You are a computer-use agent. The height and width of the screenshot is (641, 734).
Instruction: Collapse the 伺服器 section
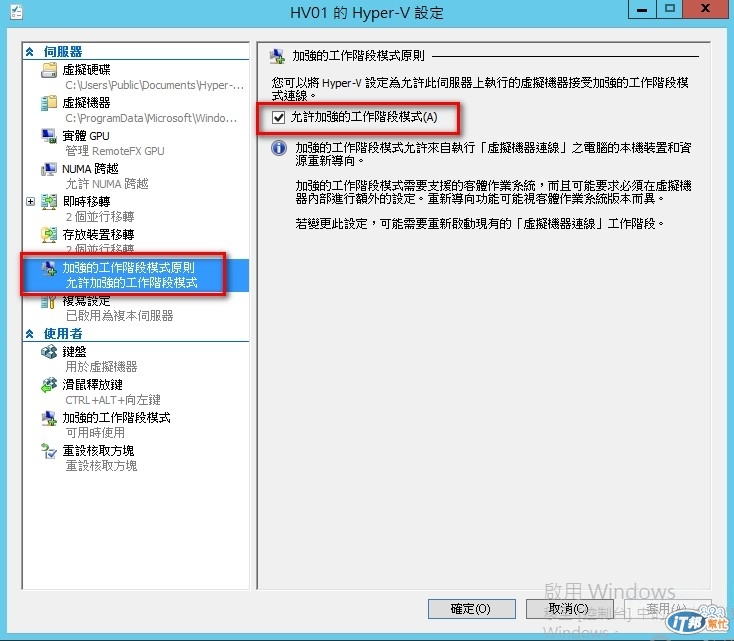point(29,52)
